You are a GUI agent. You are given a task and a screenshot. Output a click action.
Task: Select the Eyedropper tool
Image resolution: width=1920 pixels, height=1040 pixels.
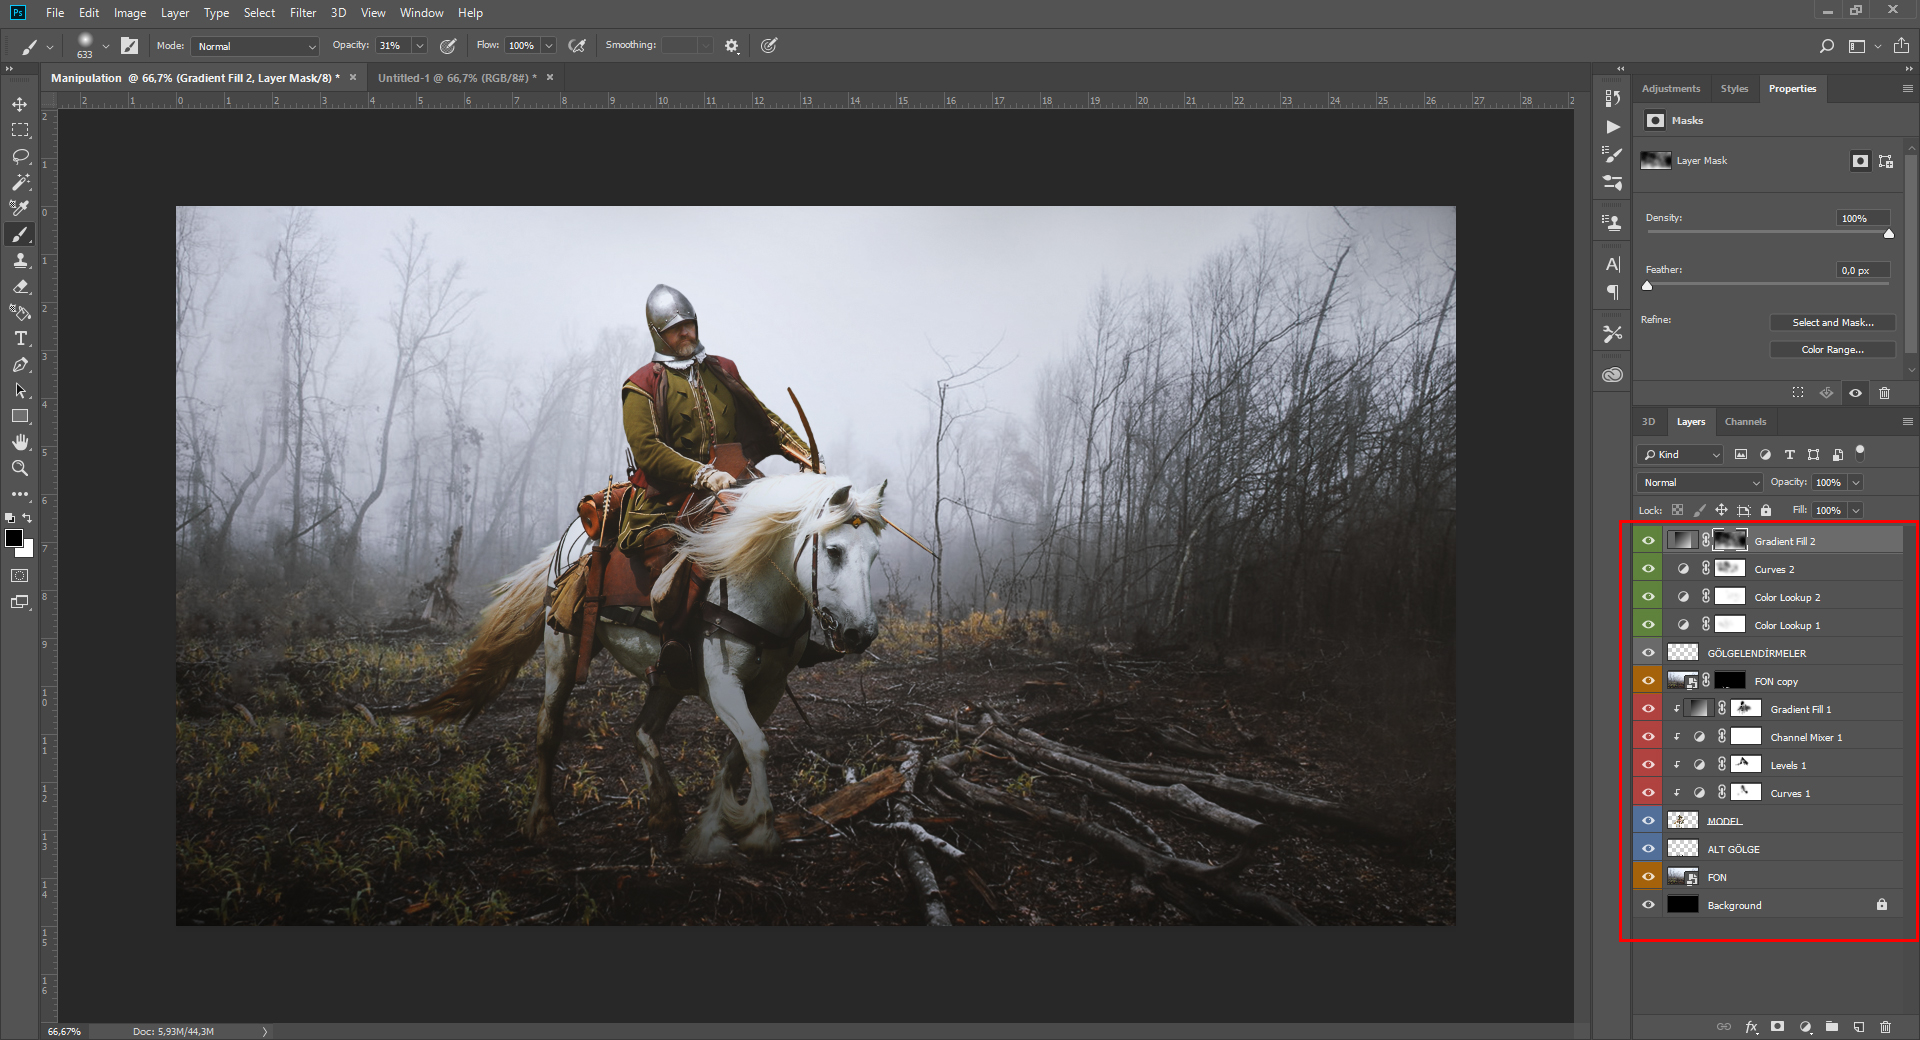tap(20, 208)
